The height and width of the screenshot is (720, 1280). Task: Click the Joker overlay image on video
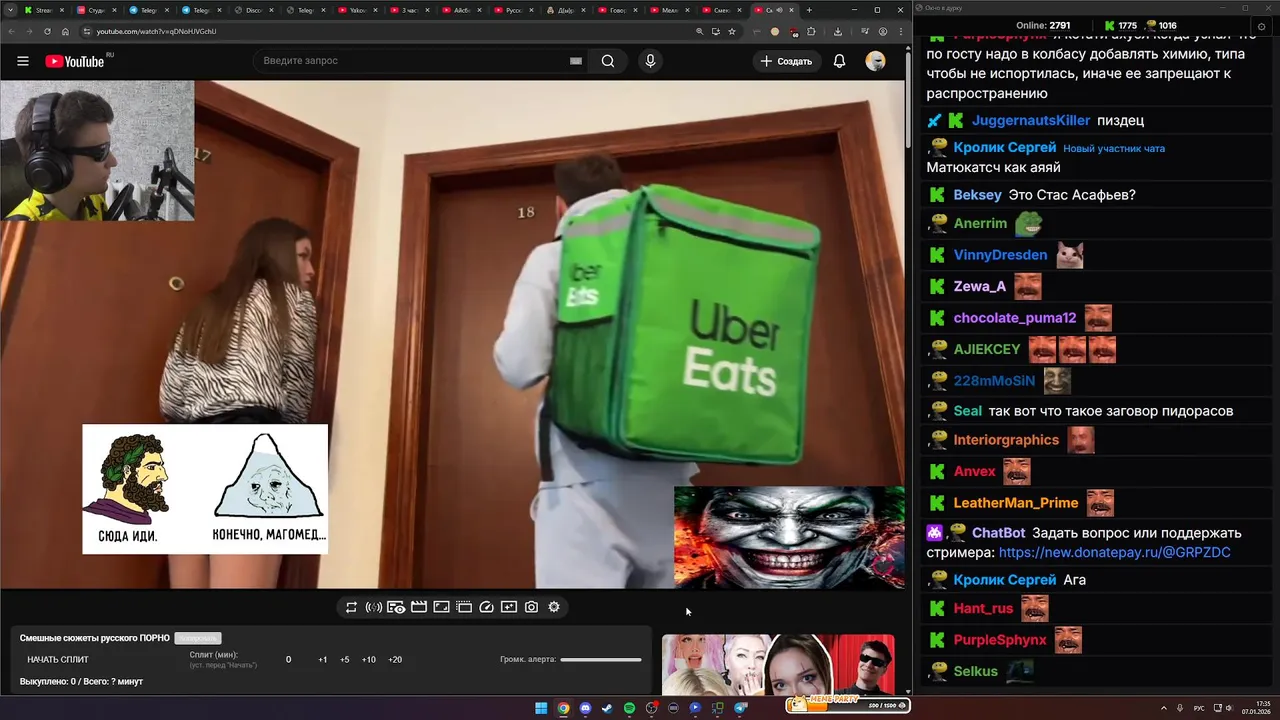[x=789, y=537]
